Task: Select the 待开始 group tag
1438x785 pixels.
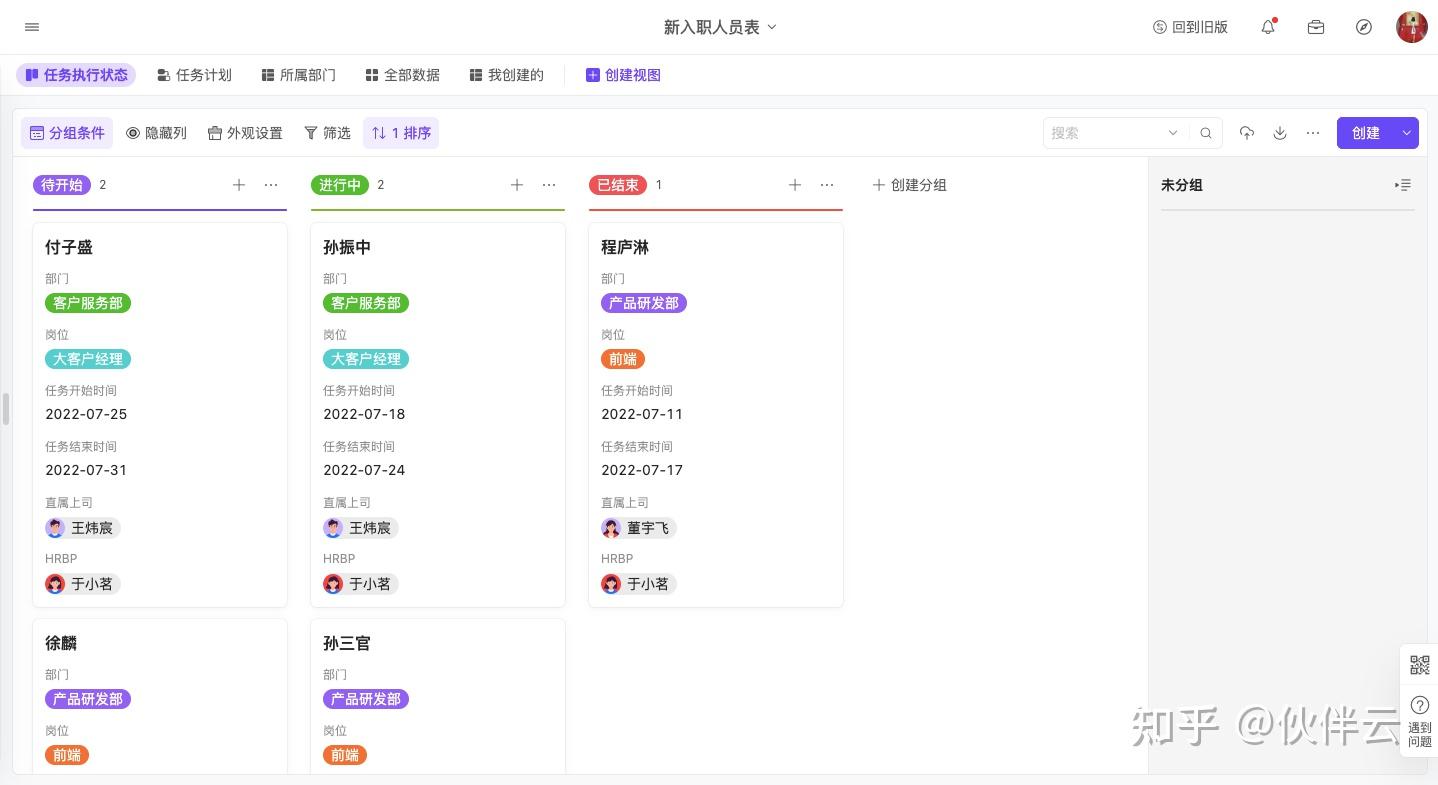Action: (62, 185)
